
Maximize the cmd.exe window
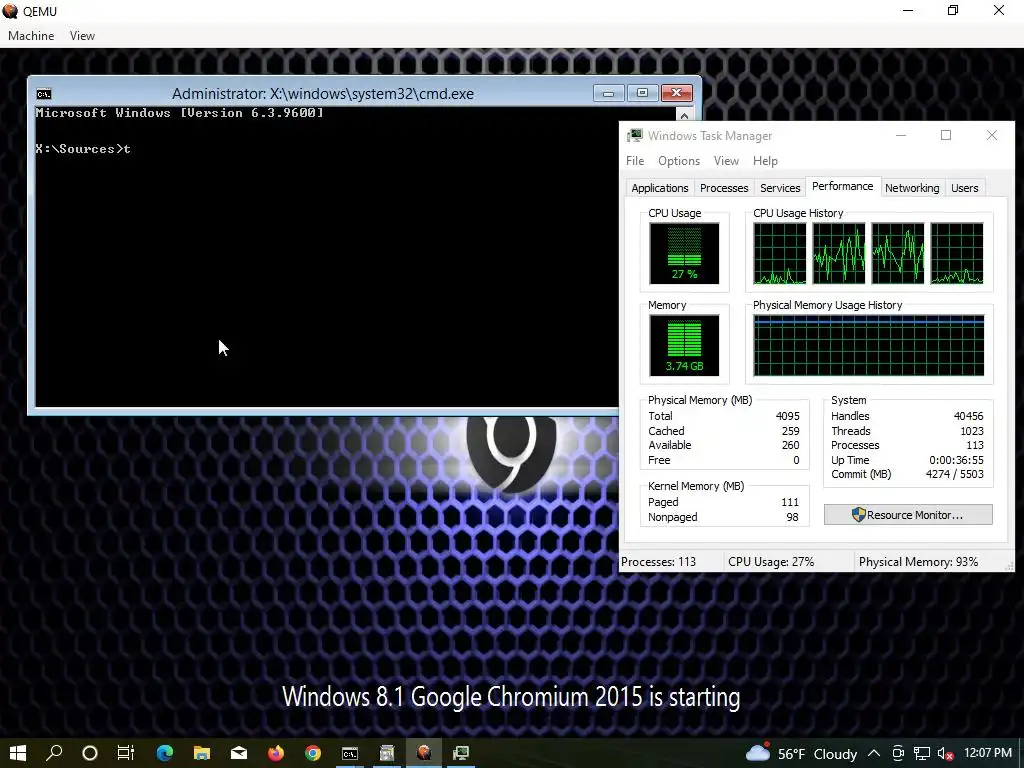tap(643, 93)
